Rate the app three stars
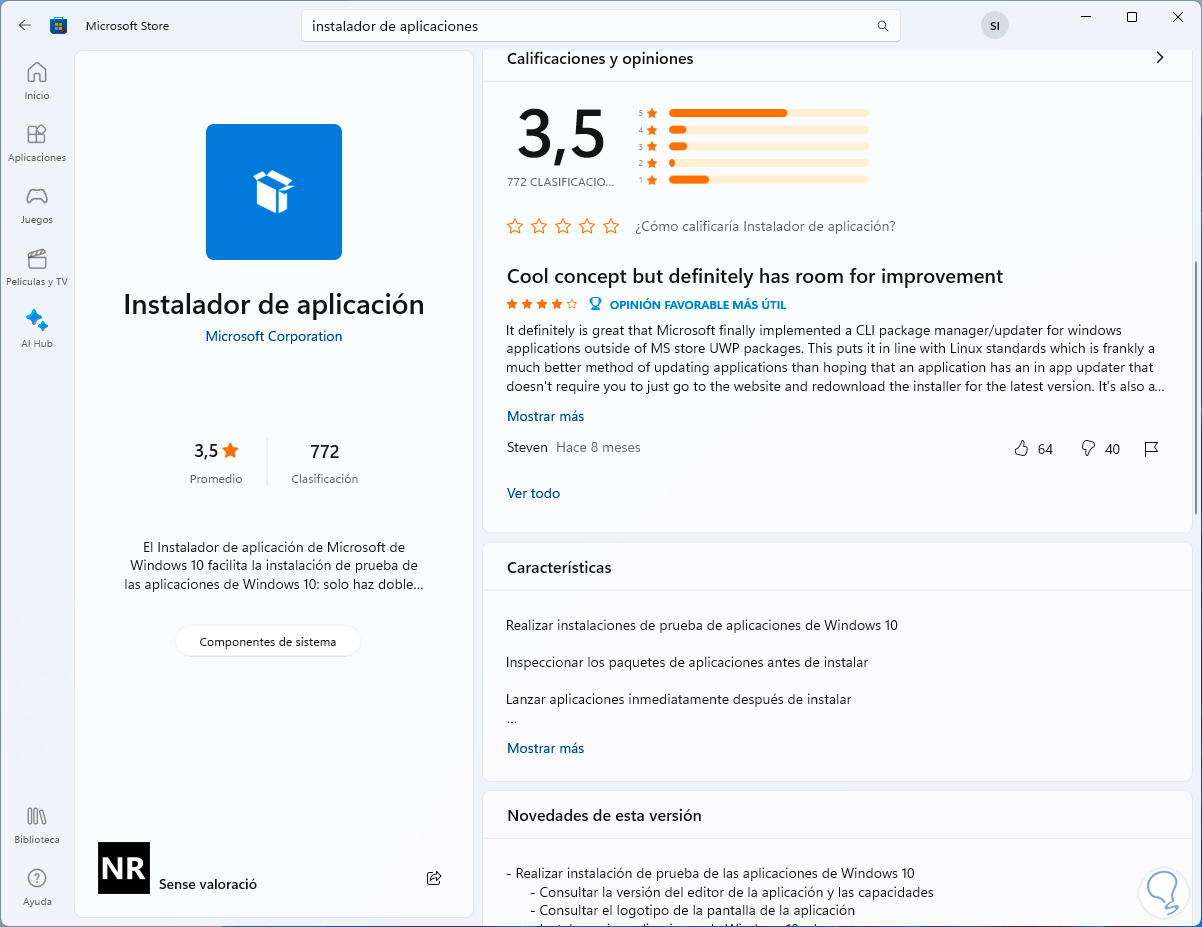The width and height of the screenshot is (1202, 927). point(563,226)
